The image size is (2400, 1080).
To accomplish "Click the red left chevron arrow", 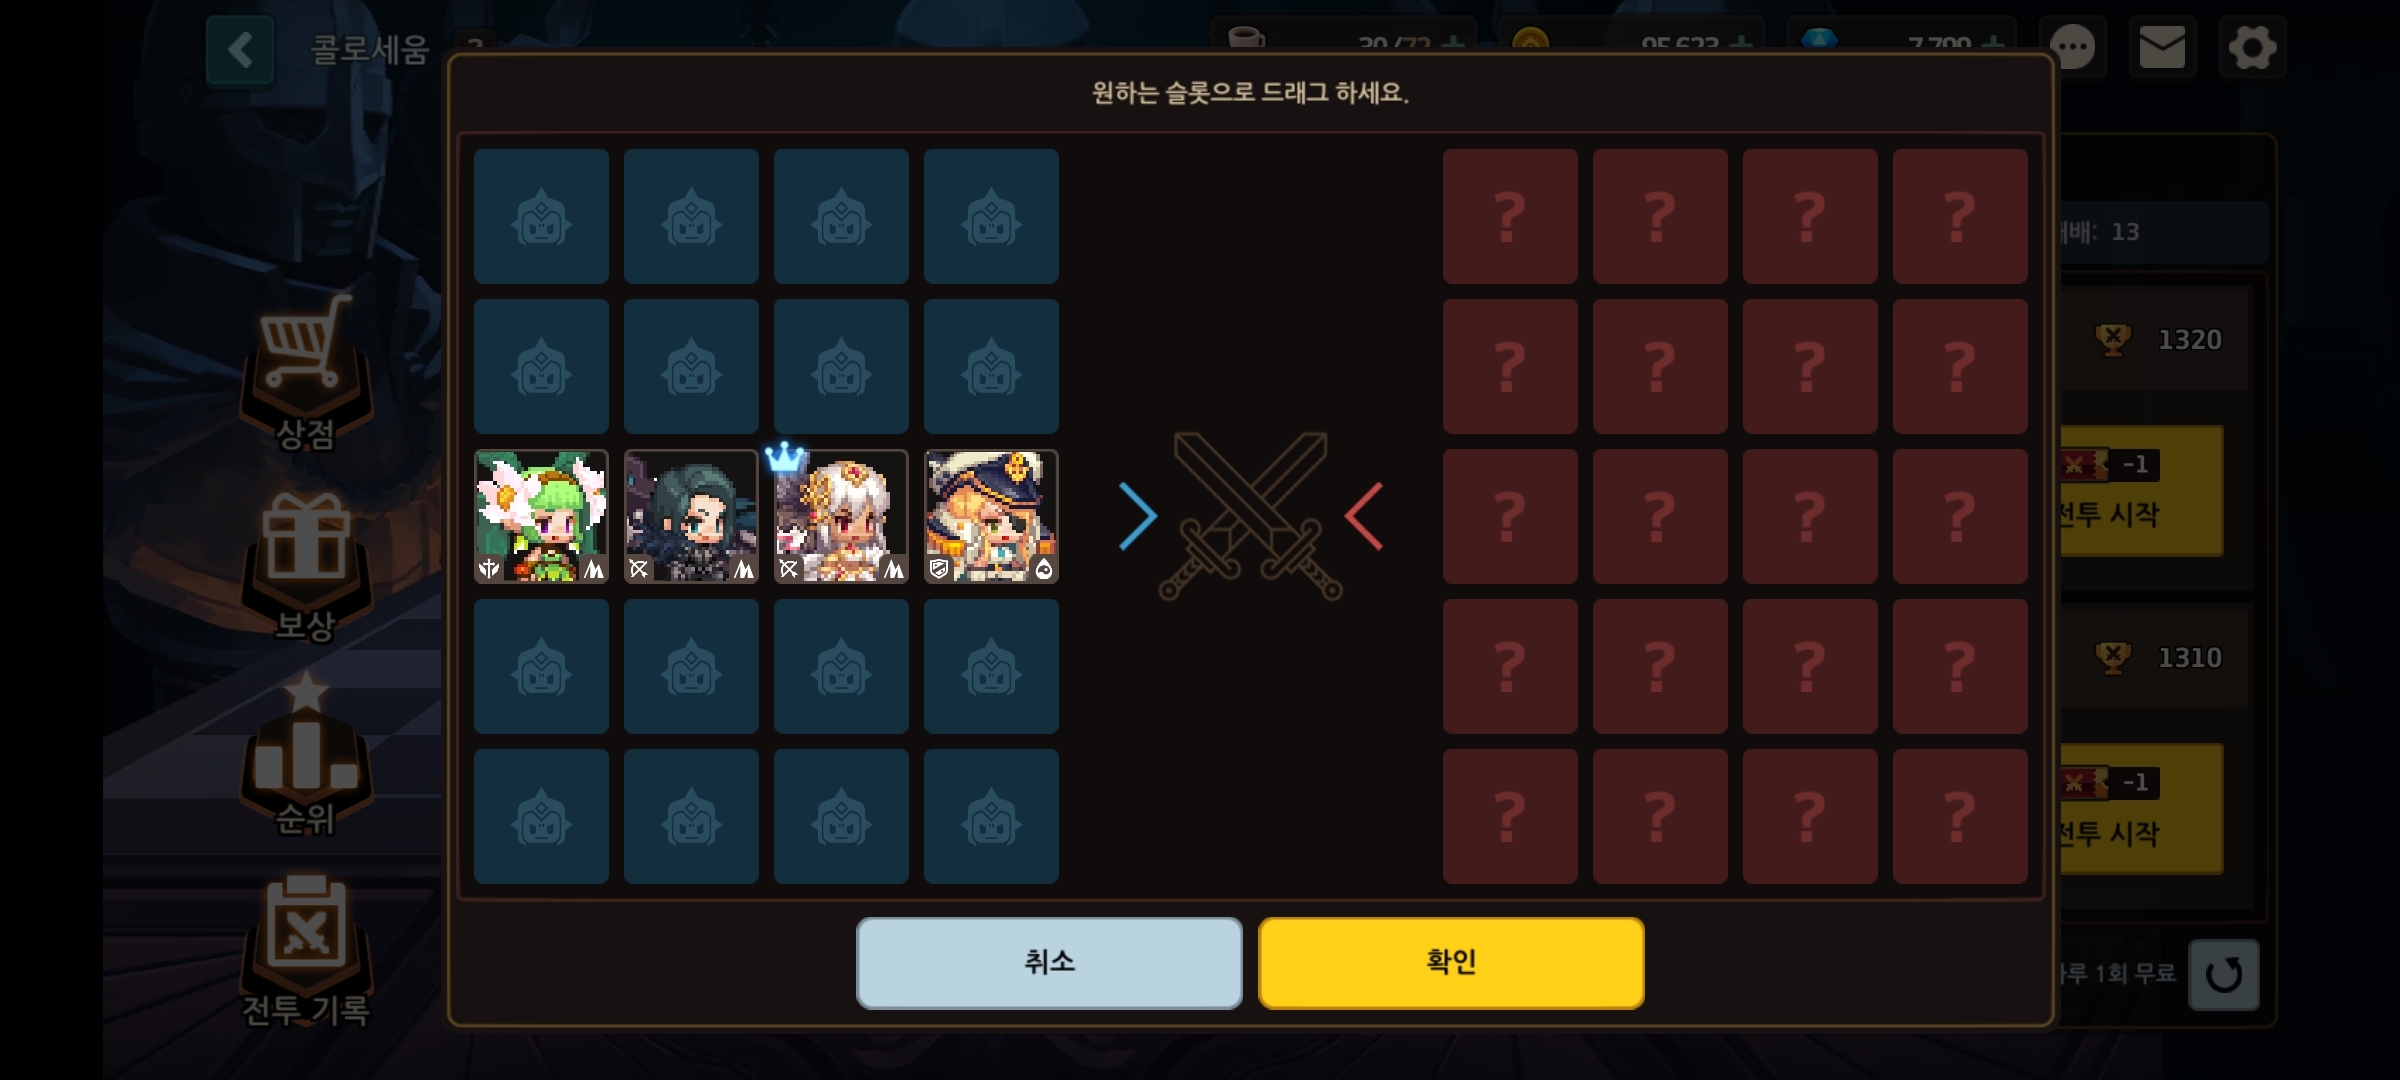I will tap(1364, 516).
